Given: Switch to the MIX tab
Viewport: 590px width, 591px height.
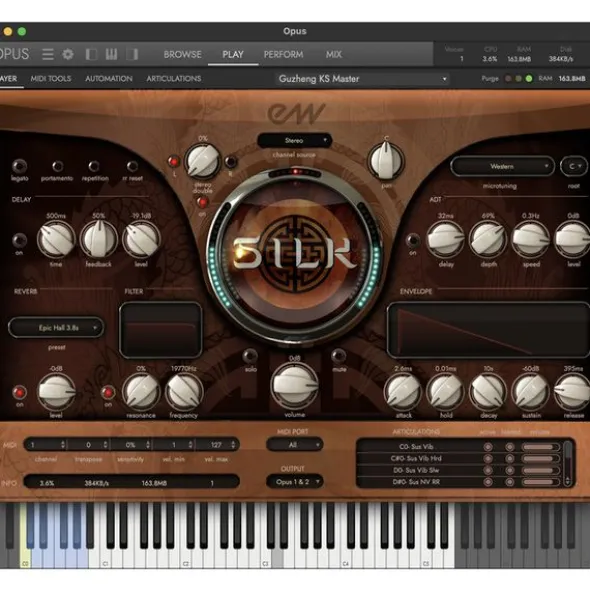Looking at the screenshot, I should (334, 54).
